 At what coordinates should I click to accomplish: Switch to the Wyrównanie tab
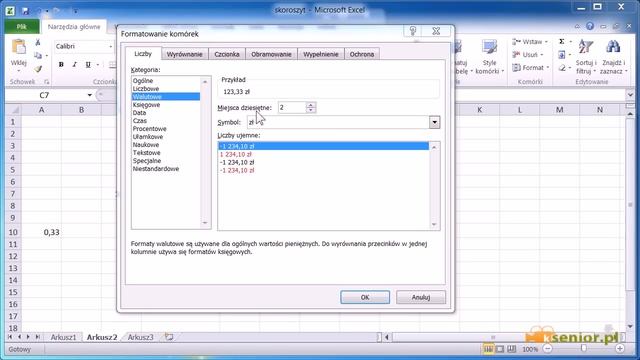[x=184, y=54]
